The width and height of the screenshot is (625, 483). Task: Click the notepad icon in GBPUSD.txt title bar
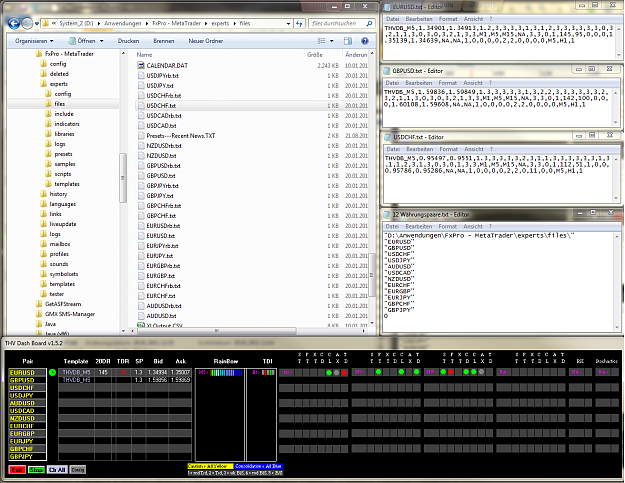coord(386,71)
